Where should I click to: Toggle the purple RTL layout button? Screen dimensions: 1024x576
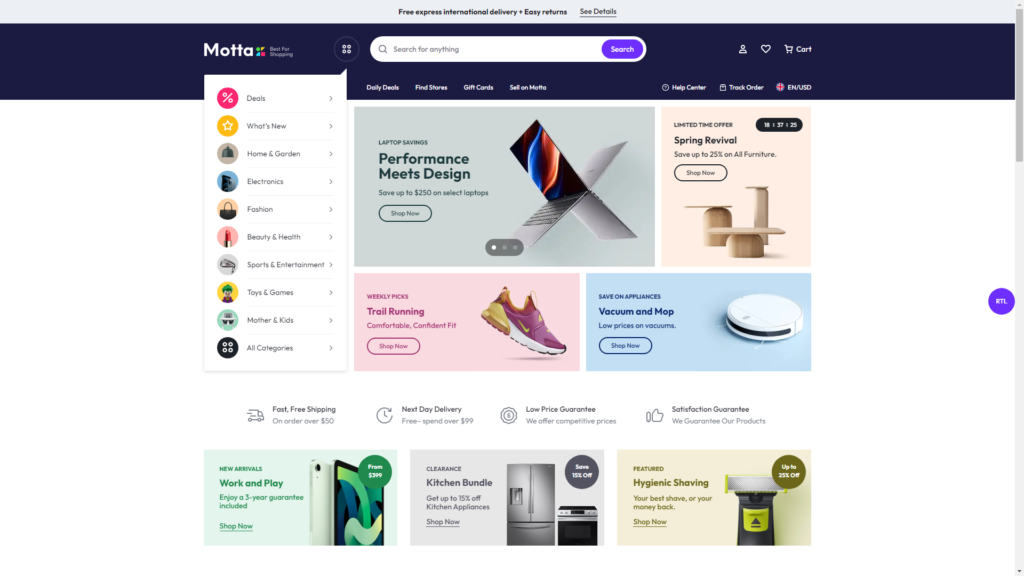coord(1001,301)
